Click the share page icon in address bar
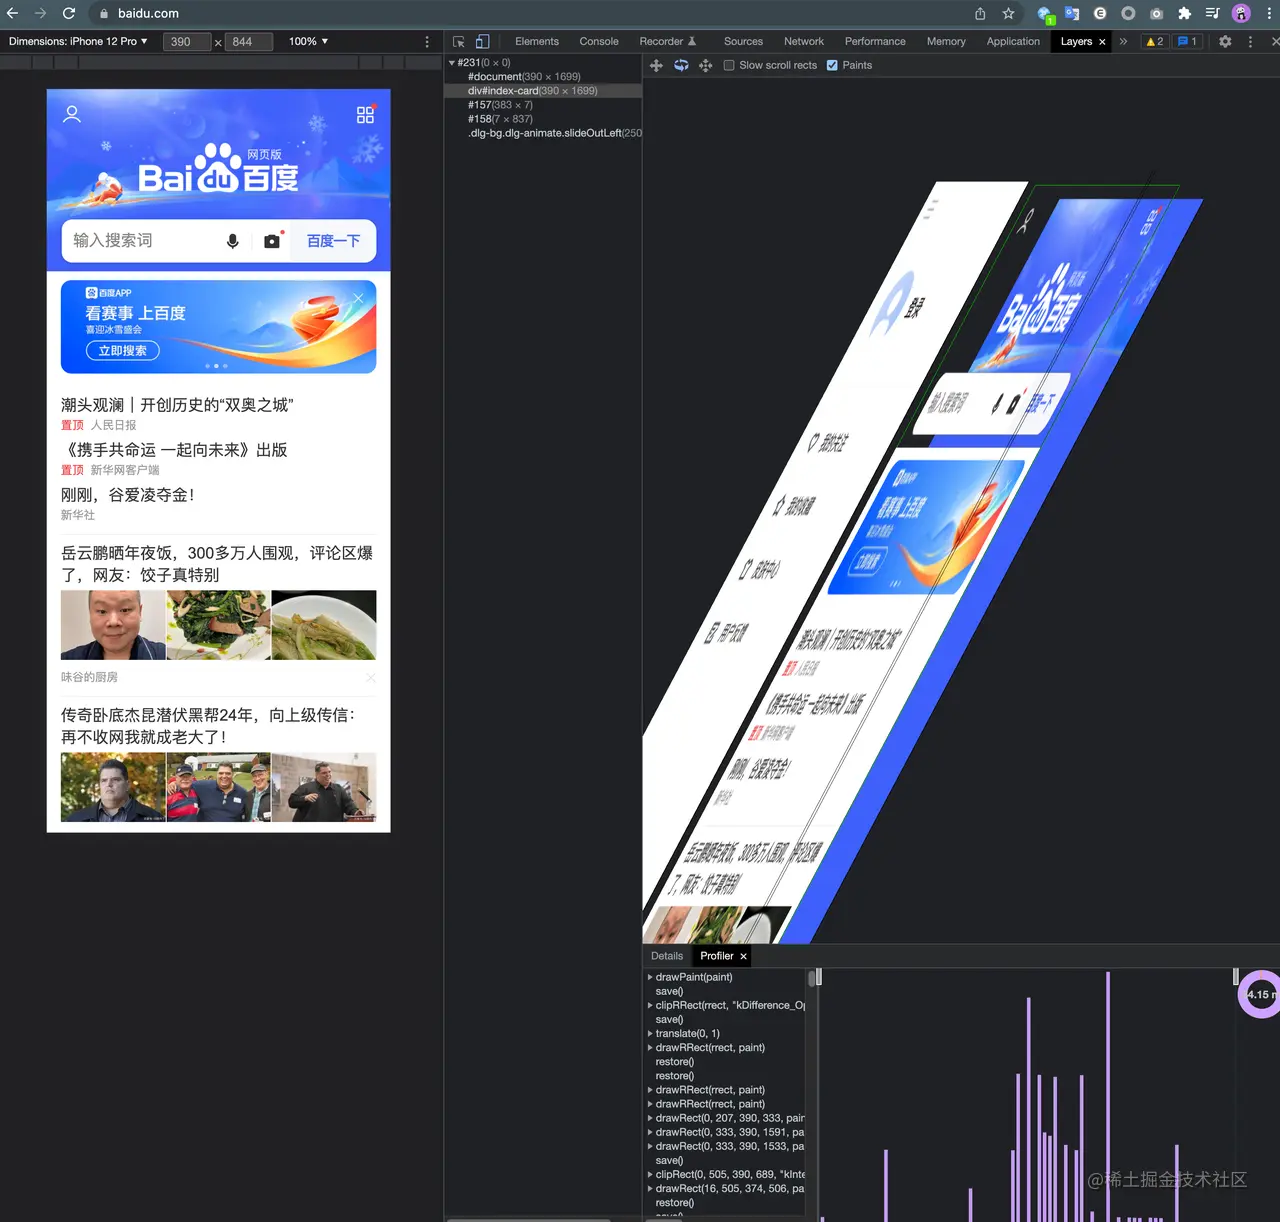This screenshot has height=1222, width=1280. [980, 14]
